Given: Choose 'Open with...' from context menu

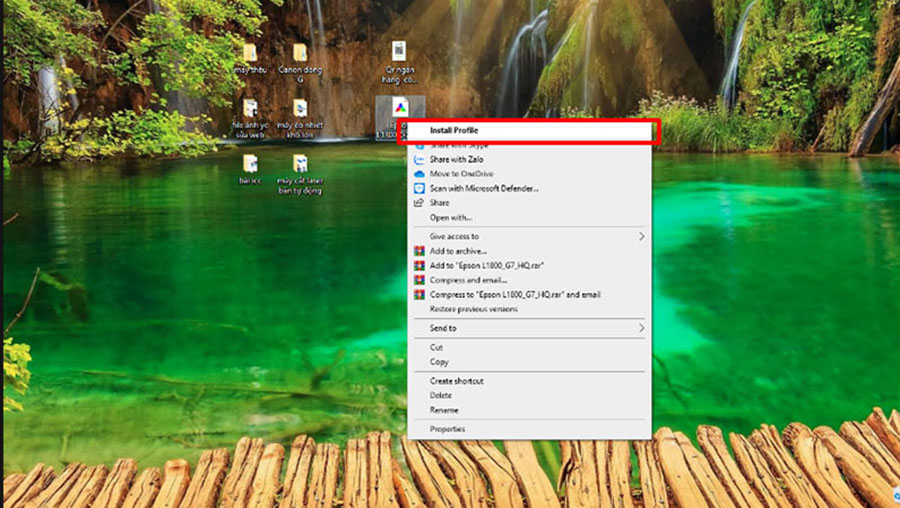Looking at the screenshot, I should 450,217.
